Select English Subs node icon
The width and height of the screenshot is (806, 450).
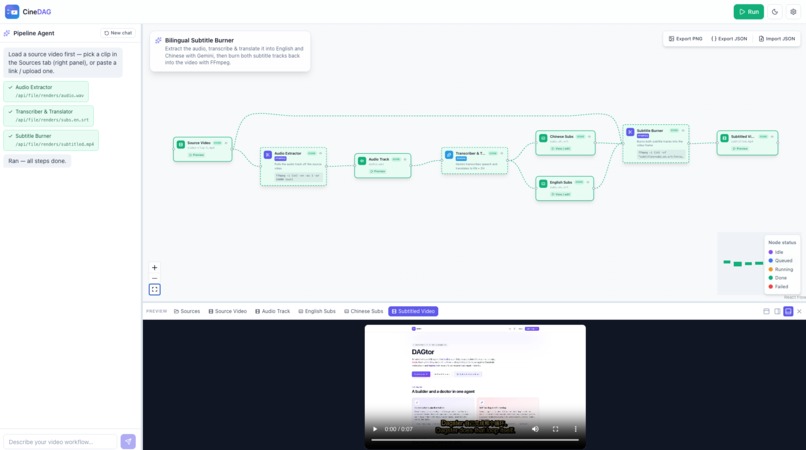coord(543,184)
